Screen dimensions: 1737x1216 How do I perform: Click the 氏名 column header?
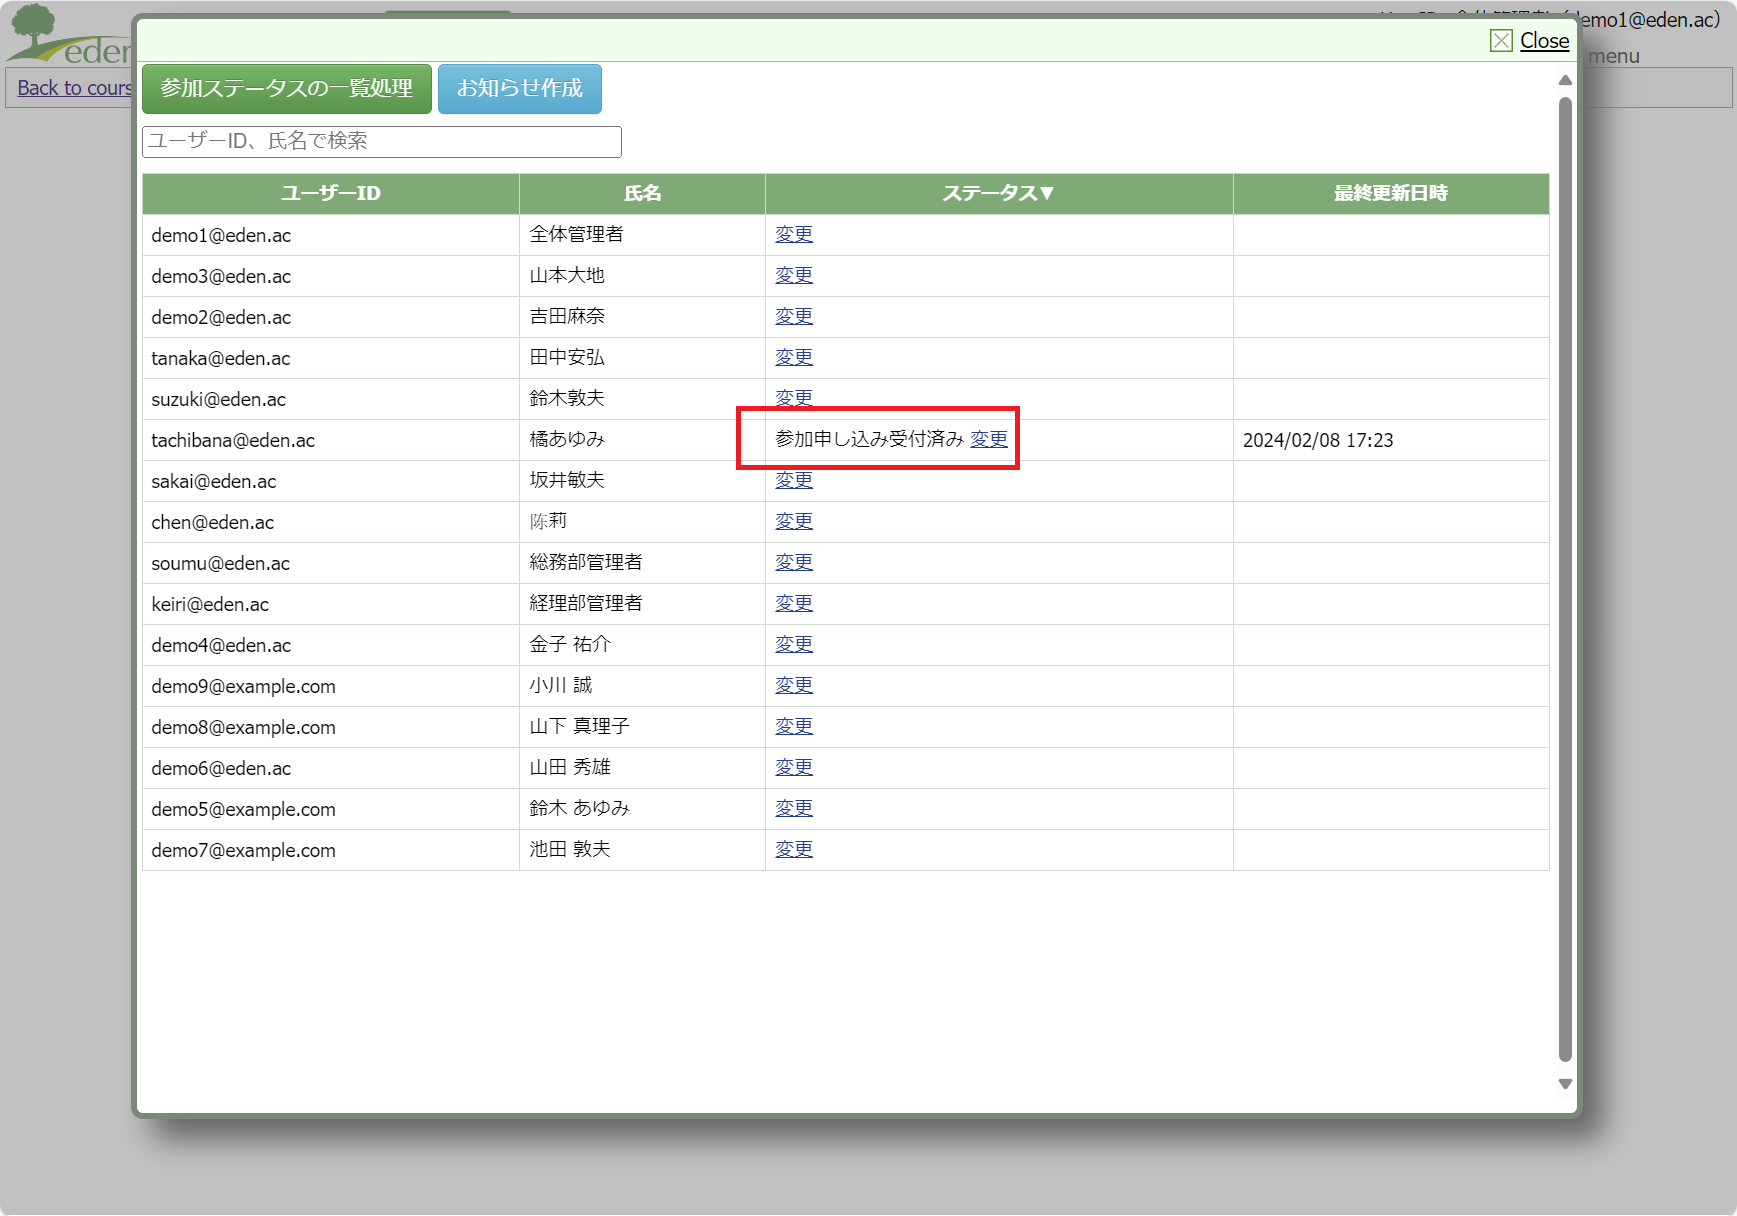[642, 194]
